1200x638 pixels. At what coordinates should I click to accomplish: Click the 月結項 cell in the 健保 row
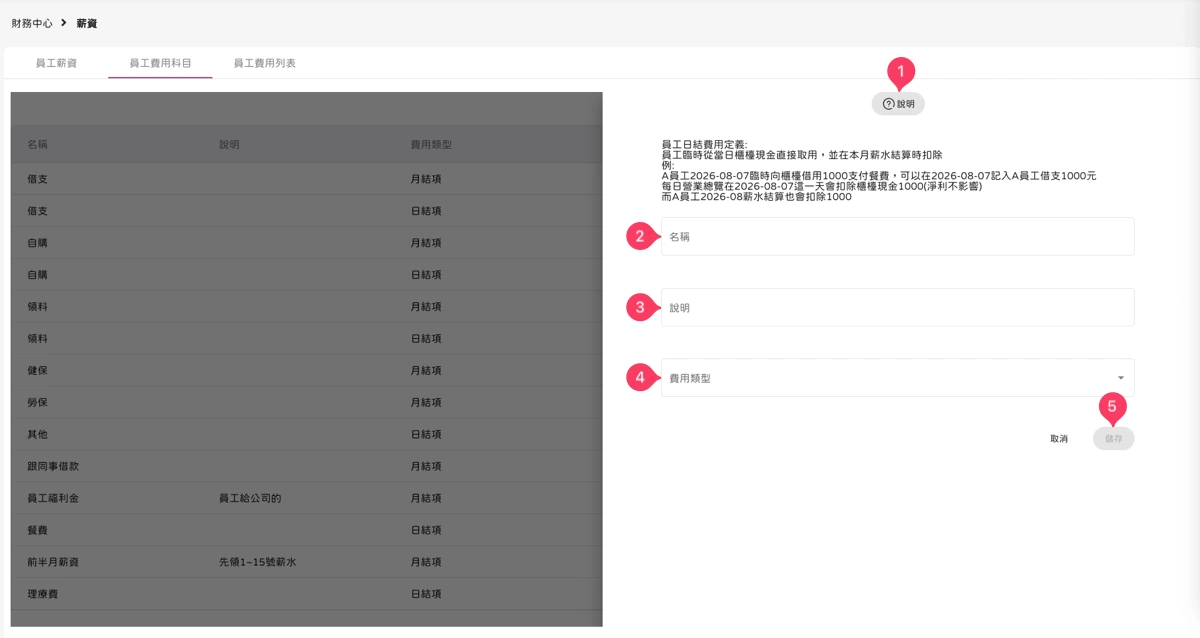pyautogui.click(x=426, y=371)
